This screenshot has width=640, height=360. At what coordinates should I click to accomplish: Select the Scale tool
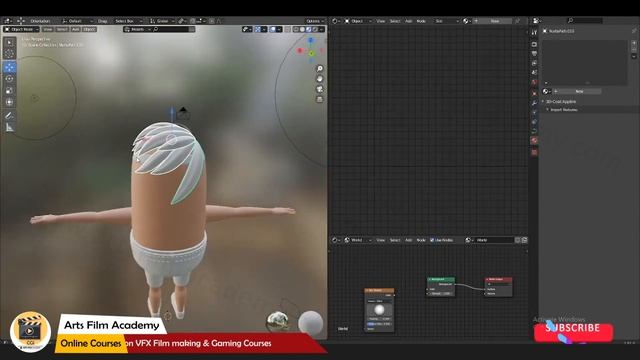(9, 91)
